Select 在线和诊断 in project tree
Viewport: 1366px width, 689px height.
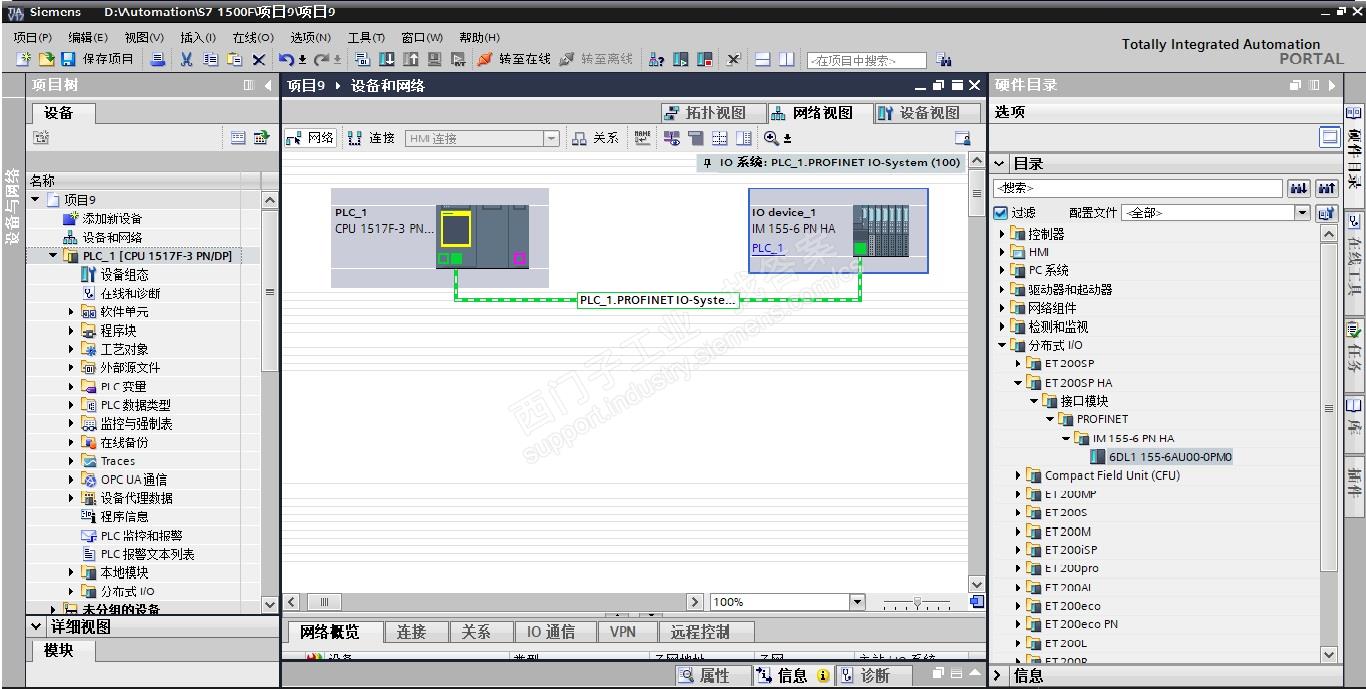click(130, 293)
